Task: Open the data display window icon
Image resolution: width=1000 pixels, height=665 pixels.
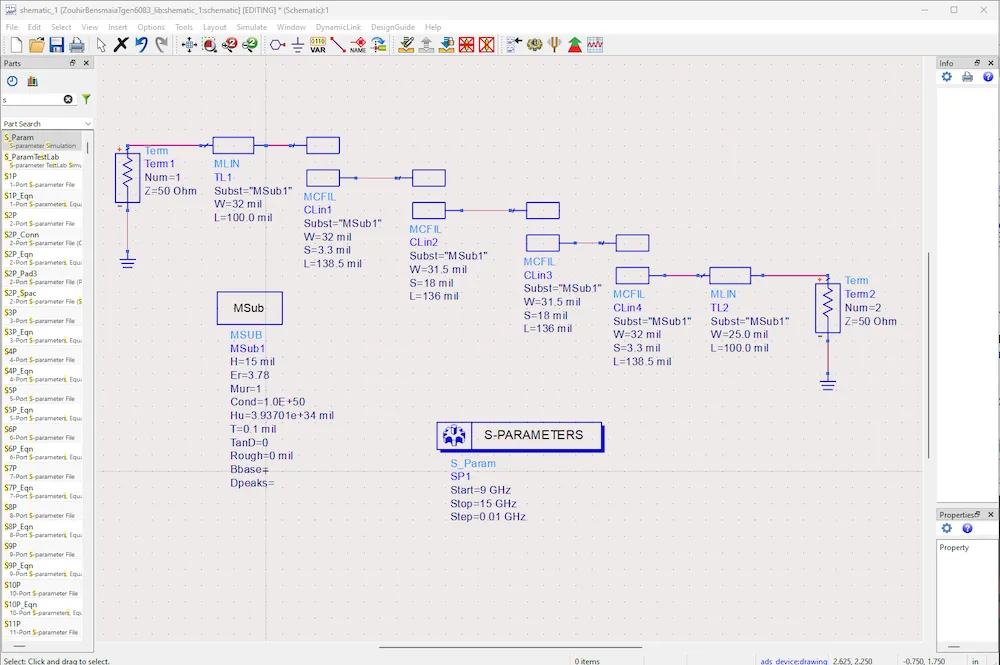Action: (595, 45)
